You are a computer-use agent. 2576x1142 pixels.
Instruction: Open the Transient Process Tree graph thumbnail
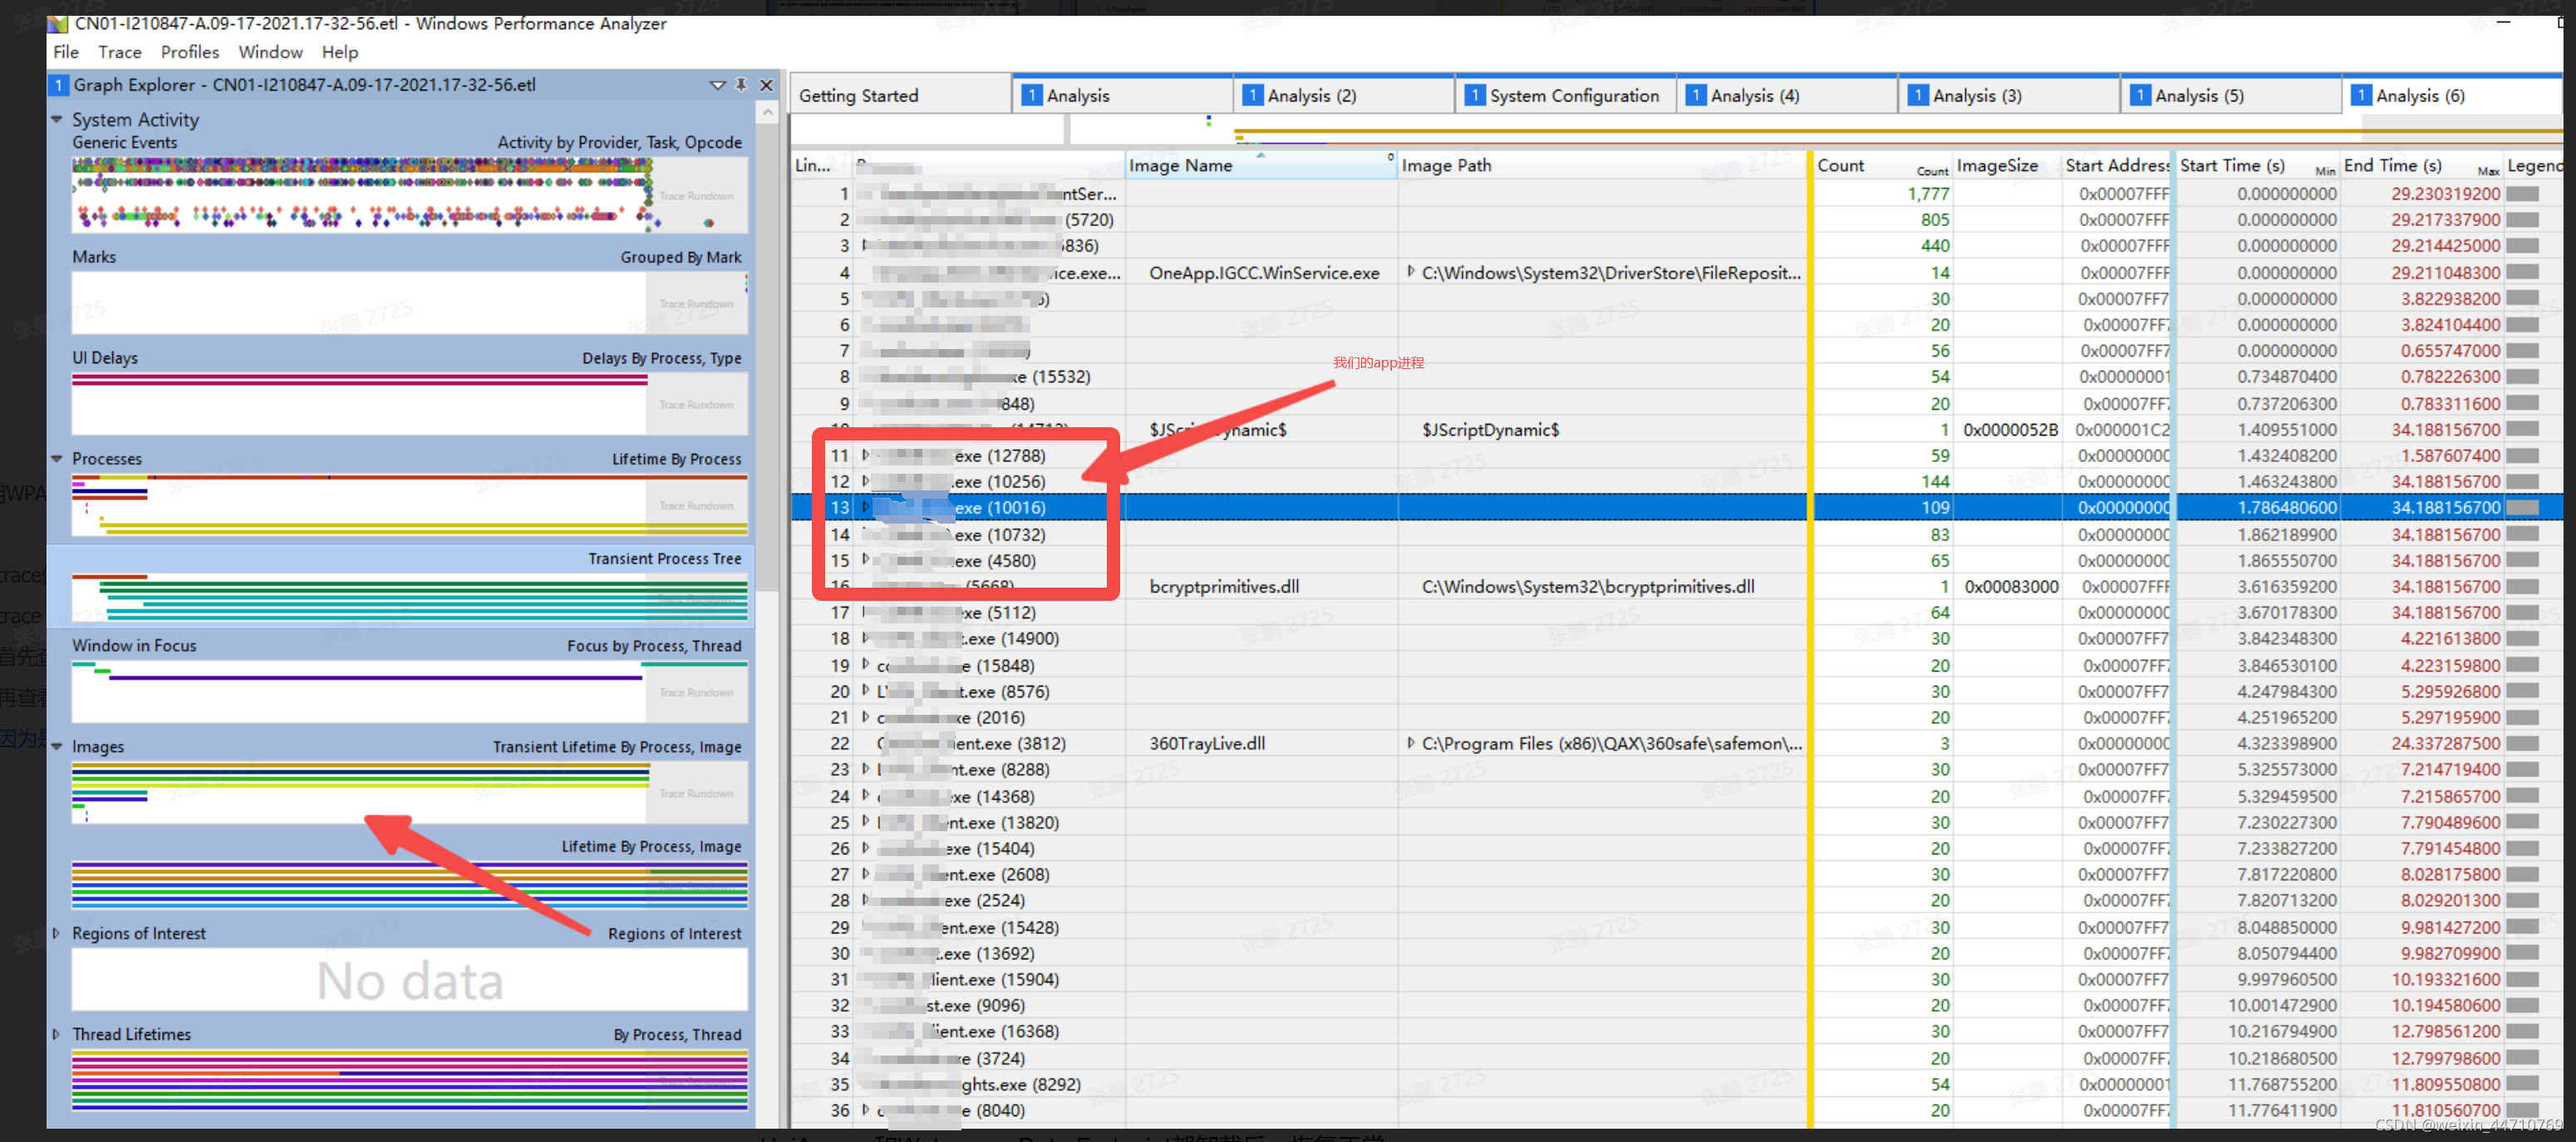point(408,598)
